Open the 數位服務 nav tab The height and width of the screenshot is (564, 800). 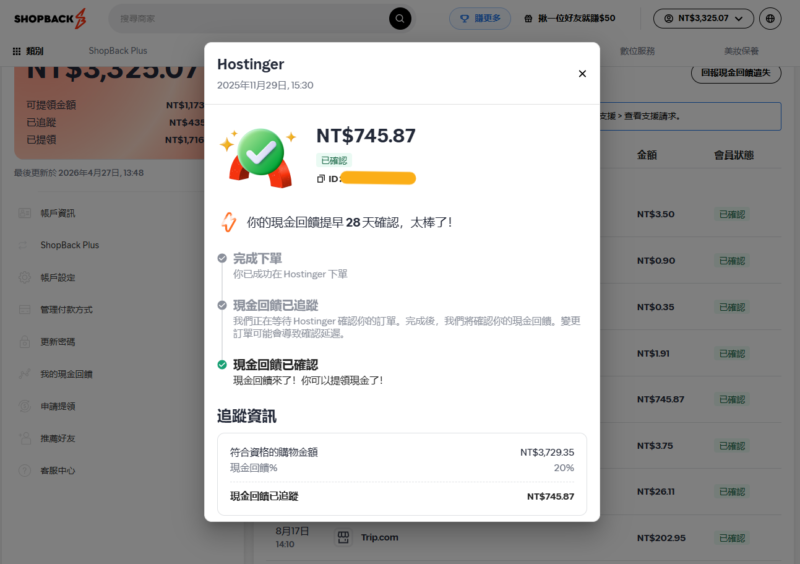pos(637,51)
